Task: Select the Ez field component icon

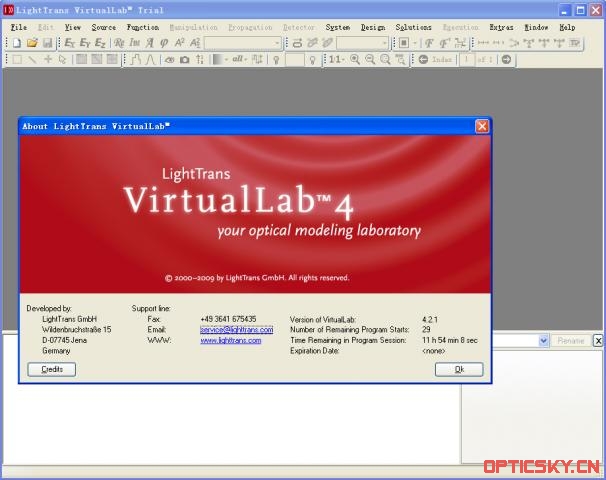Action: pos(100,43)
